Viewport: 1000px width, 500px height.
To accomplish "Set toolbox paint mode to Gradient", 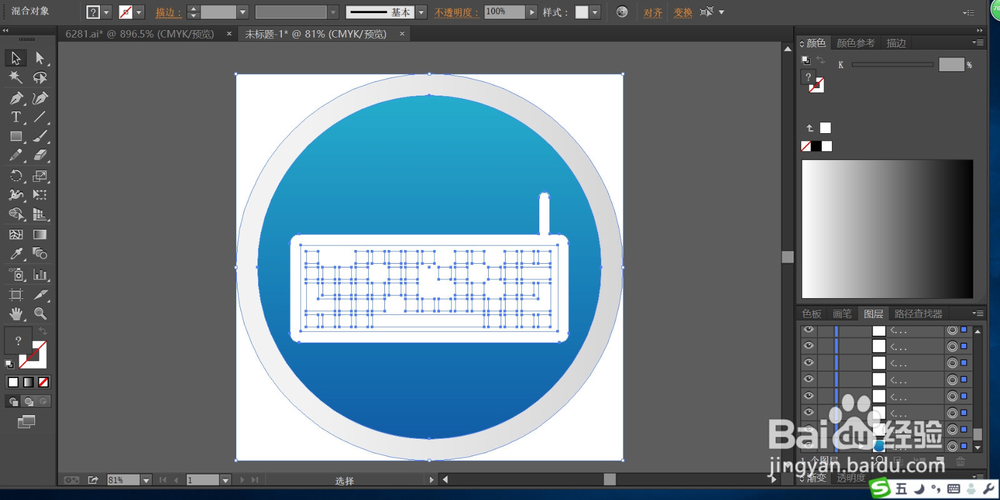I will pyautogui.click(x=28, y=382).
